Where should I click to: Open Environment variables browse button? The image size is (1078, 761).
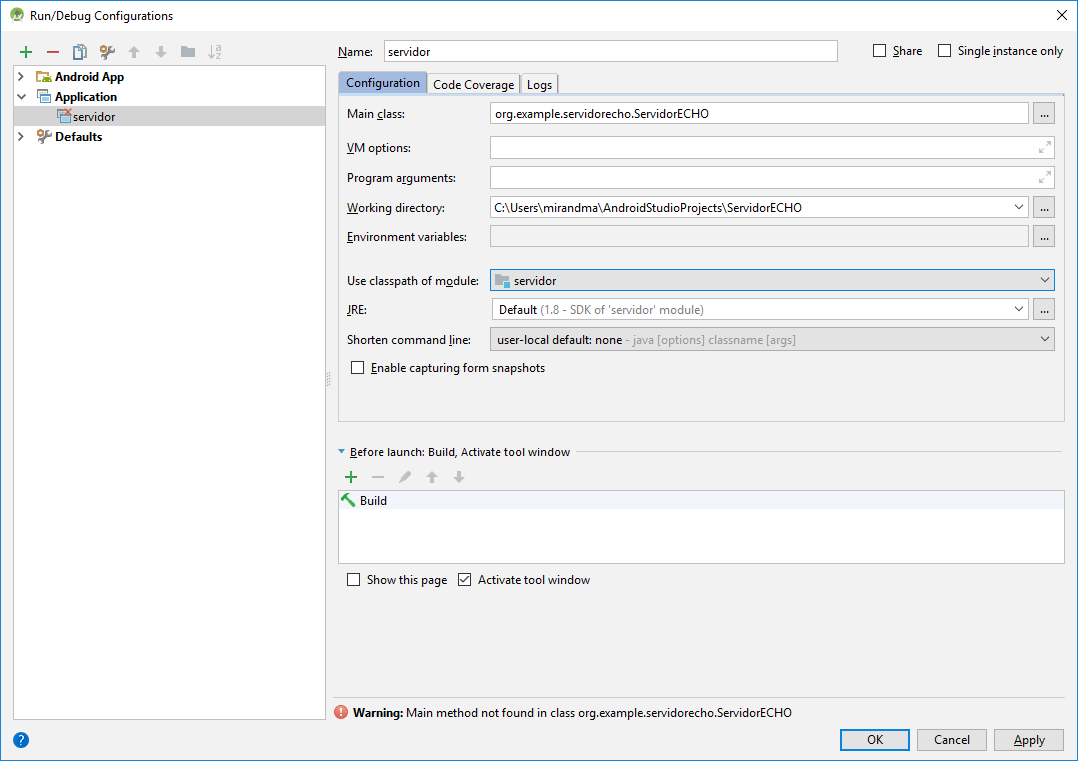[1044, 237]
